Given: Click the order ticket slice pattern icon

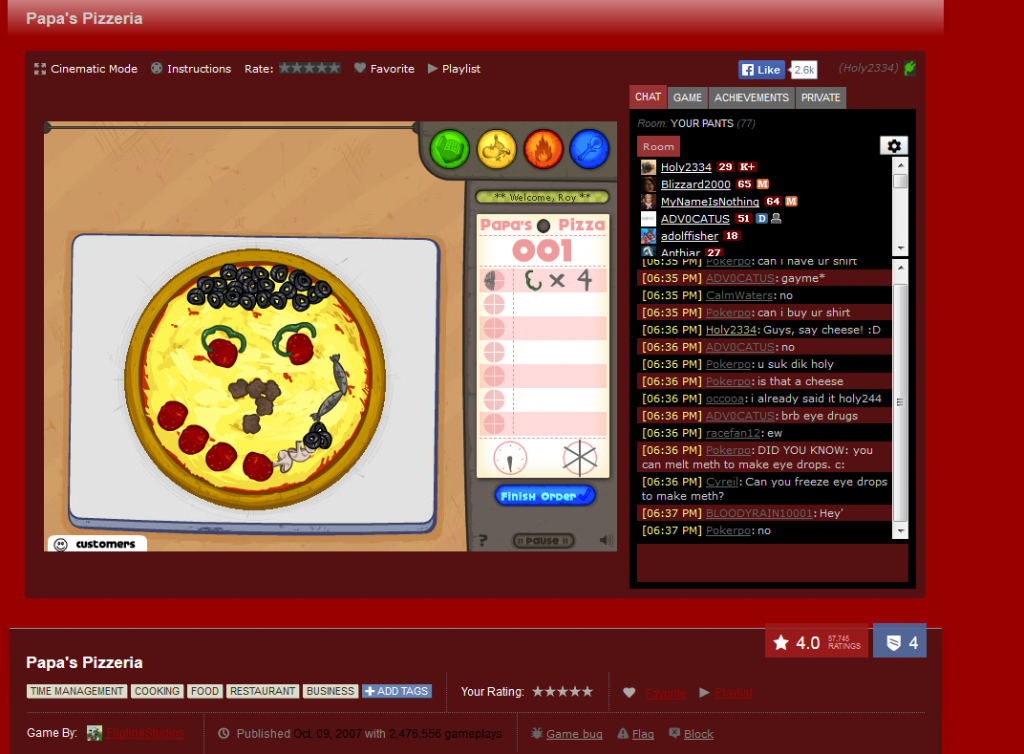Looking at the screenshot, I should pyautogui.click(x=580, y=458).
